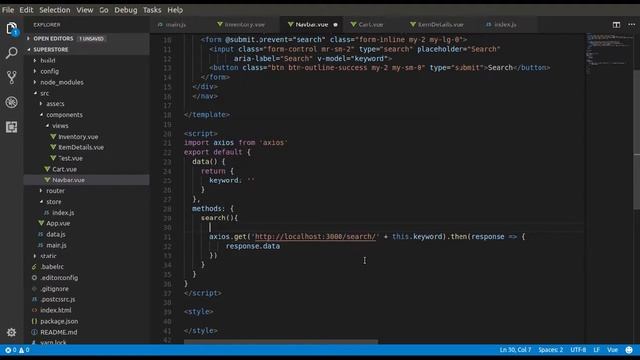Open the Debug menu
The width and height of the screenshot is (640, 360).
coord(126,10)
